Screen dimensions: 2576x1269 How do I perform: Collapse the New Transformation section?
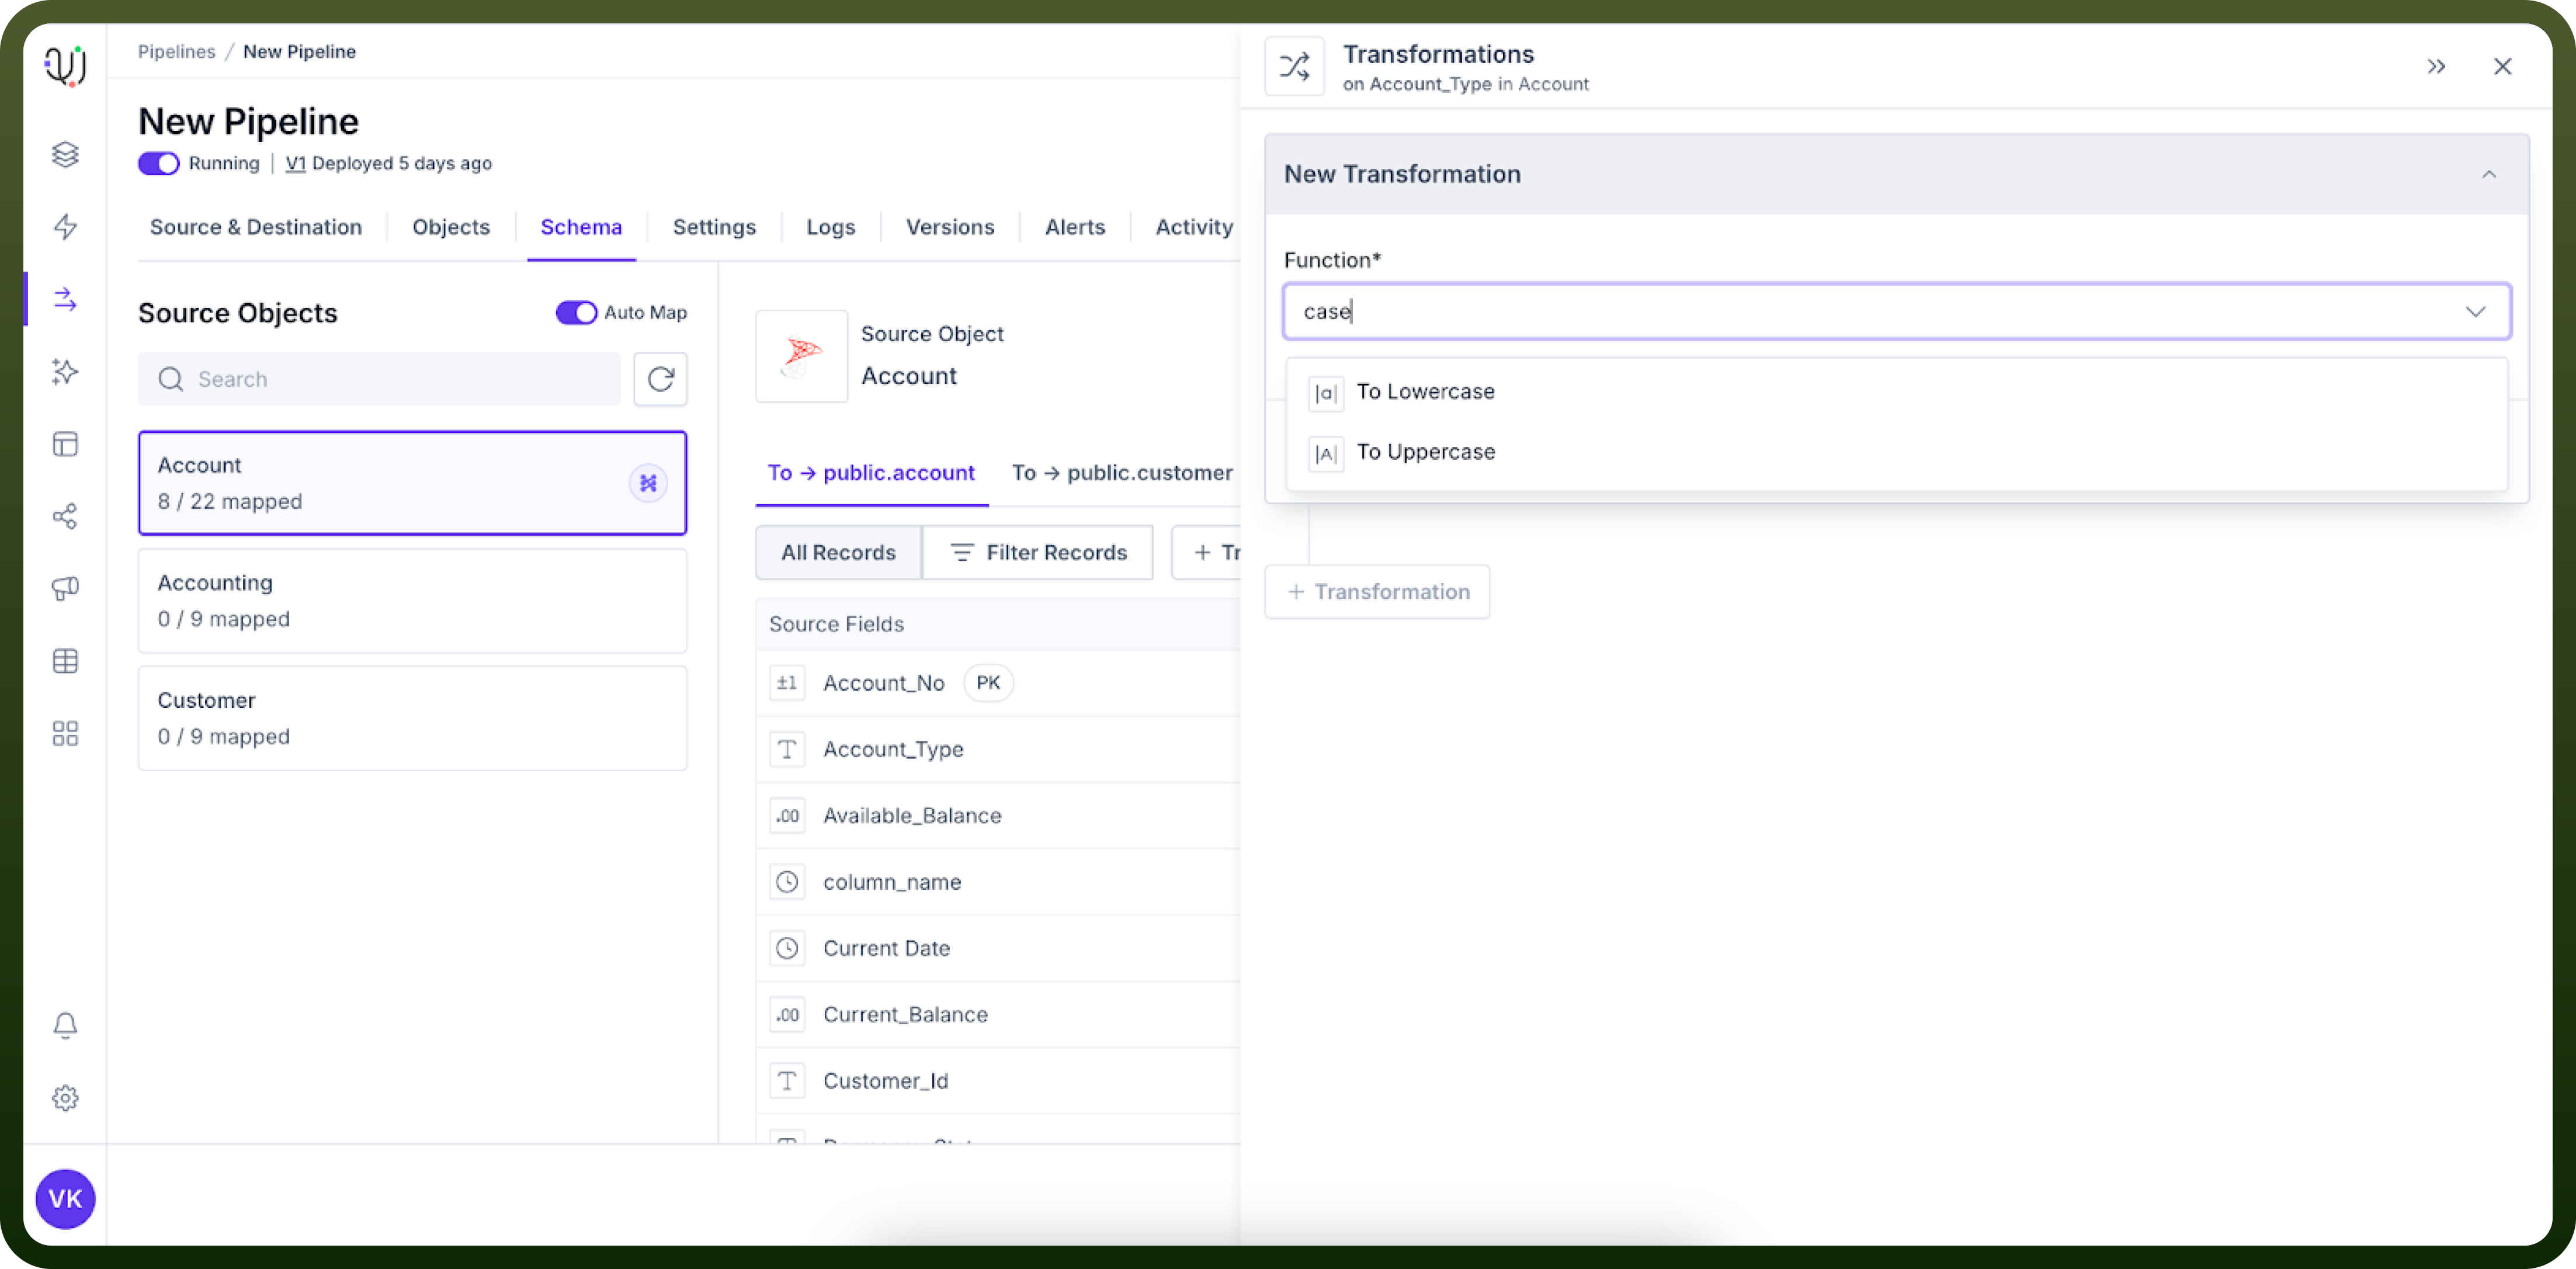click(x=2489, y=174)
